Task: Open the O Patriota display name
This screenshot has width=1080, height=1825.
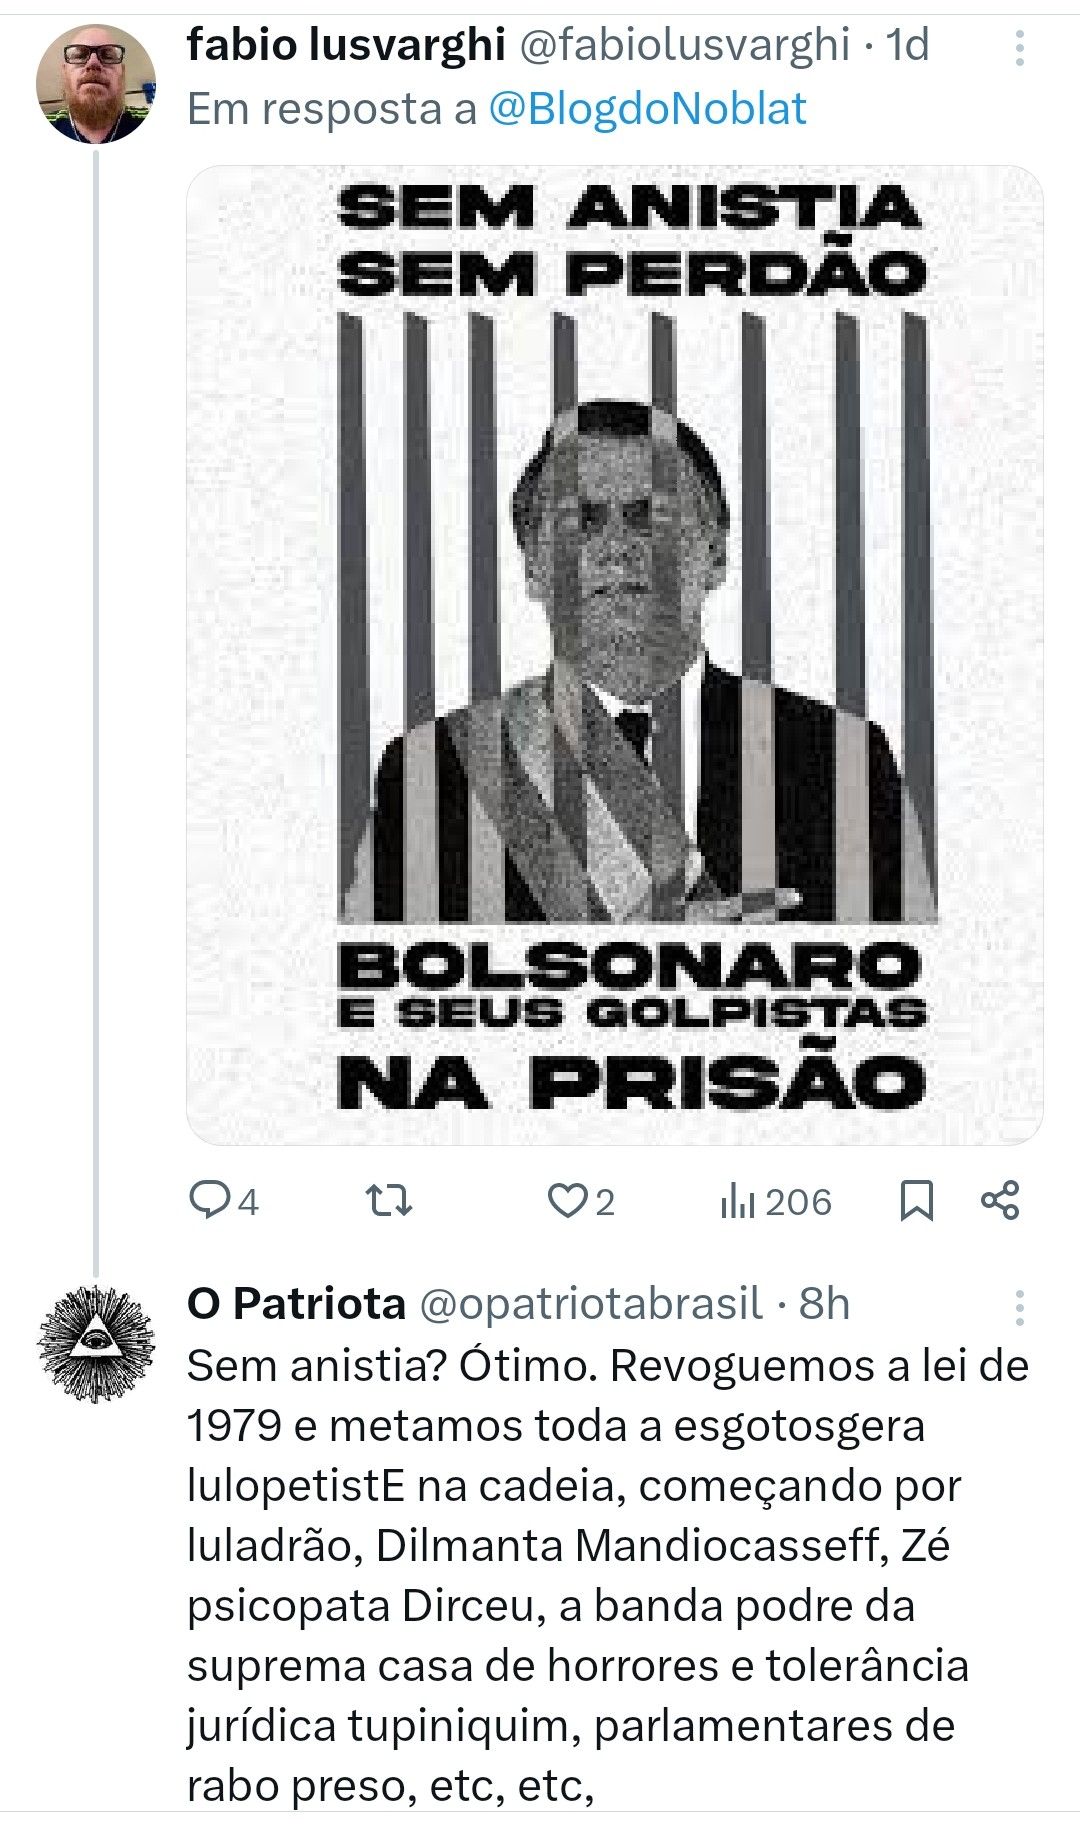Action: pyautogui.click(x=296, y=1303)
